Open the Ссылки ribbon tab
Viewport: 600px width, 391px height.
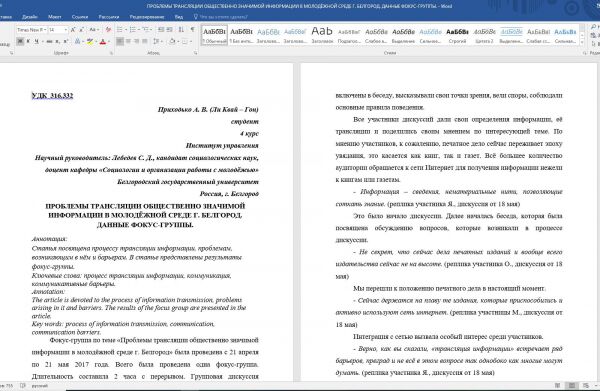point(80,17)
